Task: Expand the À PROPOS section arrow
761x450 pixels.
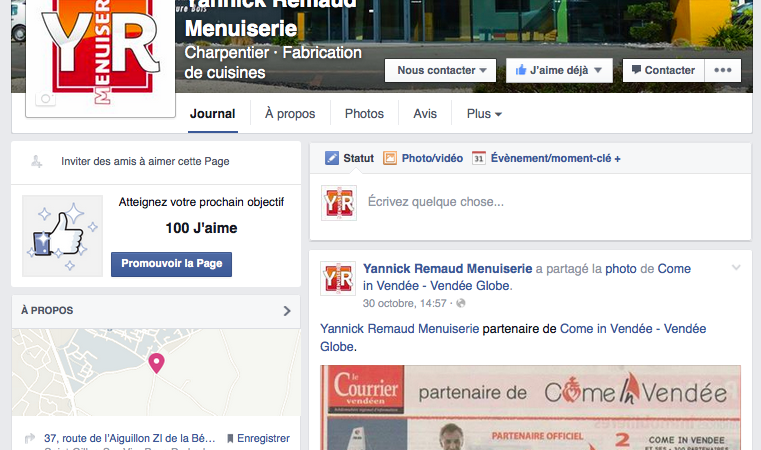Action: coord(287,311)
